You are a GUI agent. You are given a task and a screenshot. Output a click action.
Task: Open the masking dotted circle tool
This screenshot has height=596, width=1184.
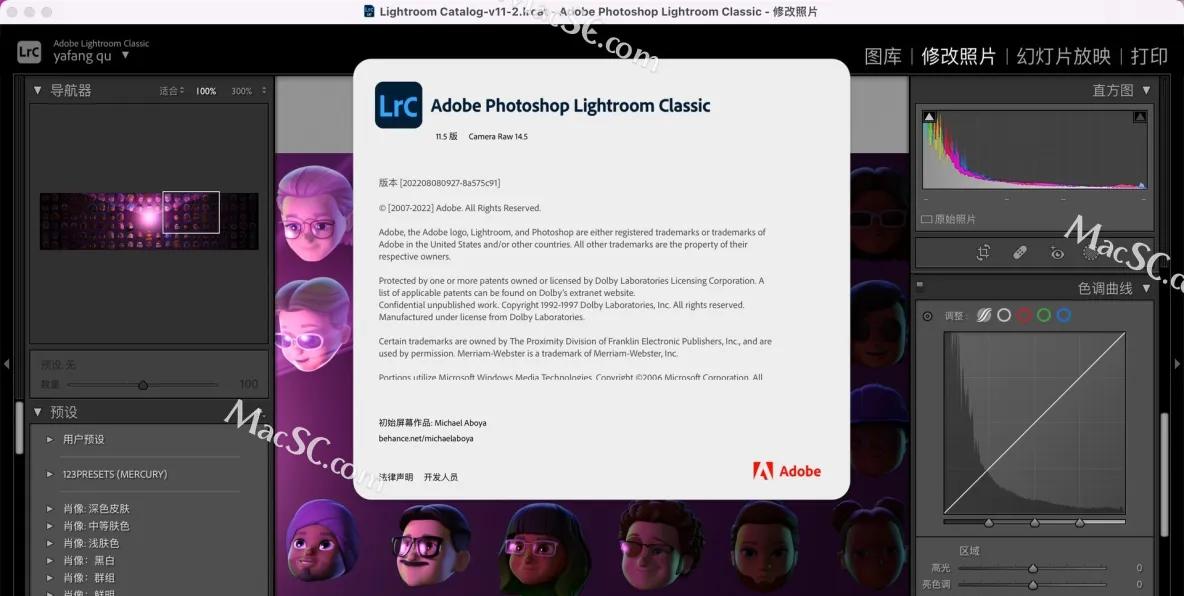[1090, 253]
